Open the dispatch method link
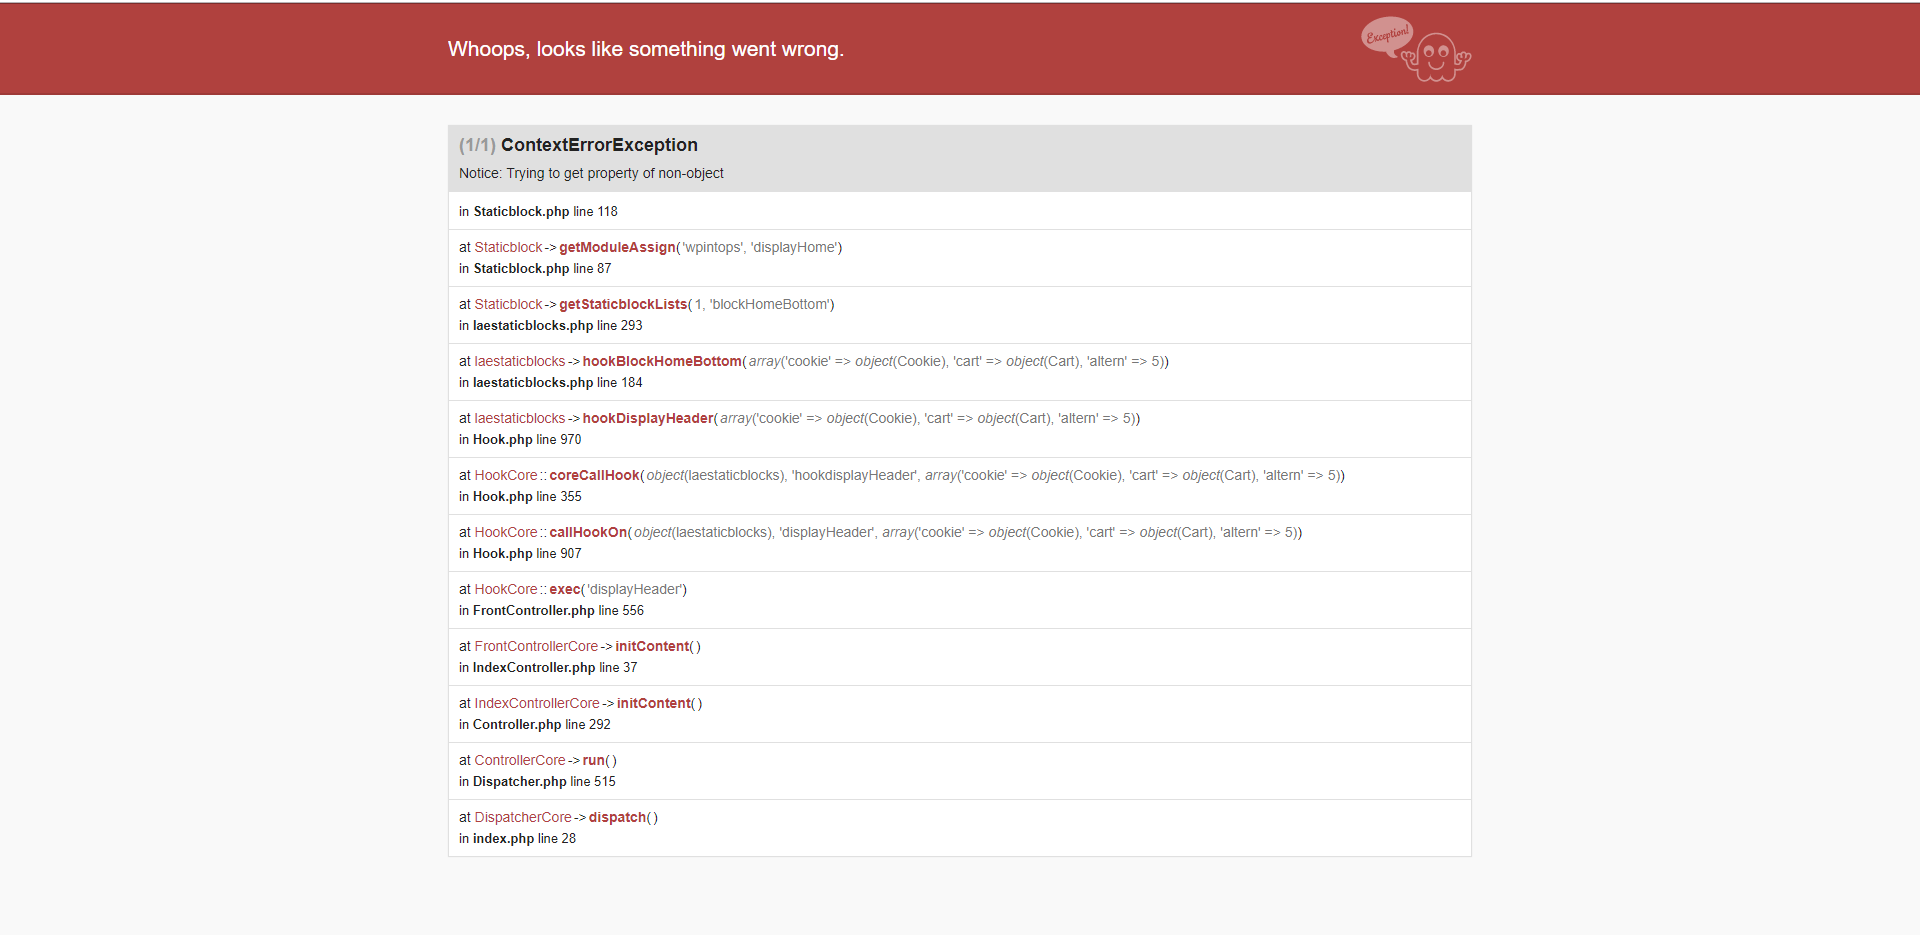This screenshot has height=935, width=1920. click(617, 817)
